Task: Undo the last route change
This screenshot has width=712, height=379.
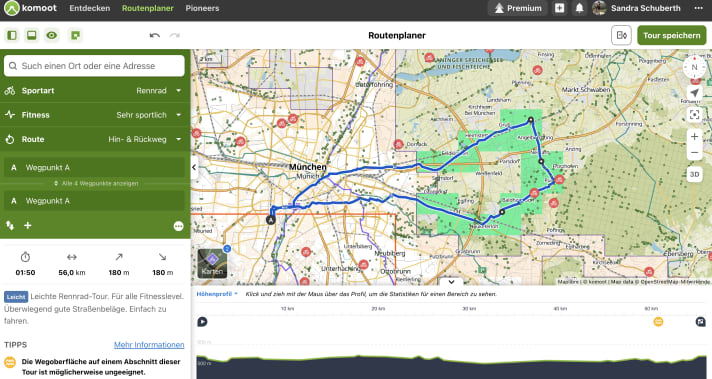Action: coord(154,35)
